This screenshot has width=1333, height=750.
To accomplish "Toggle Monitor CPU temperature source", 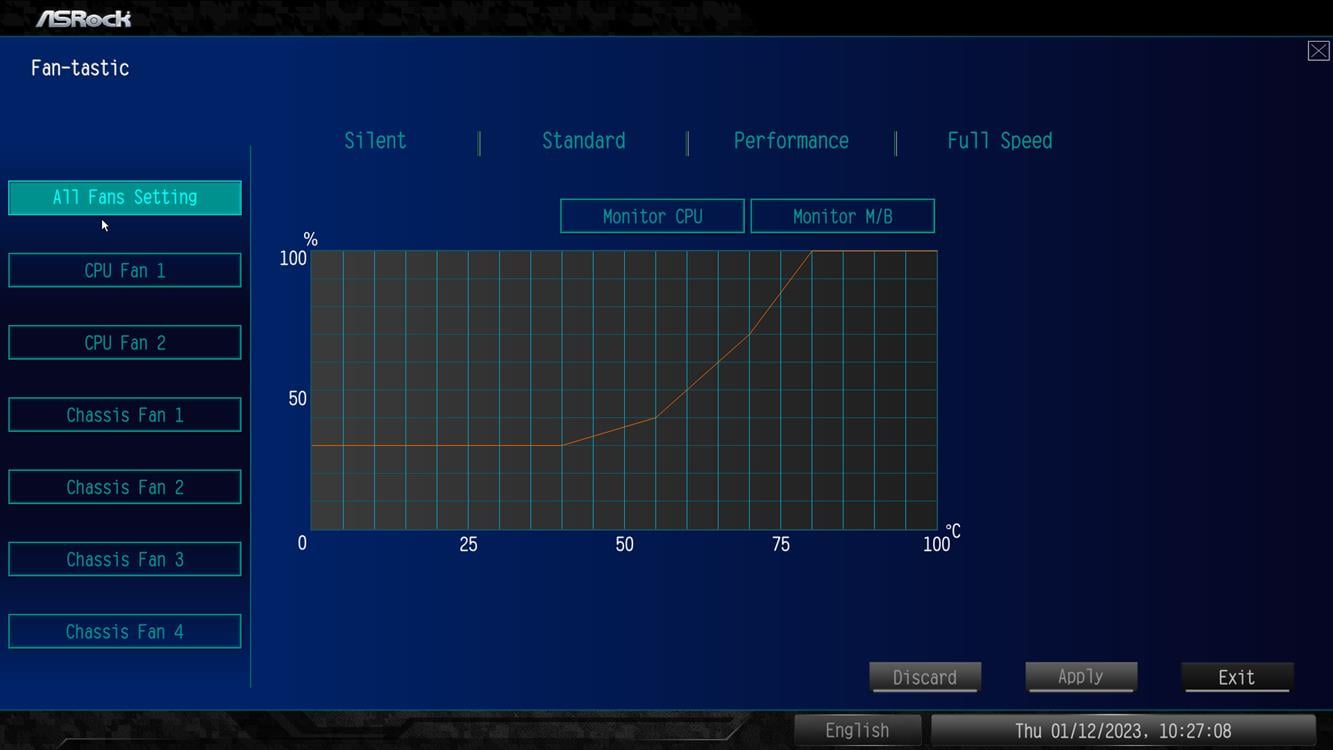I will click(x=652, y=216).
